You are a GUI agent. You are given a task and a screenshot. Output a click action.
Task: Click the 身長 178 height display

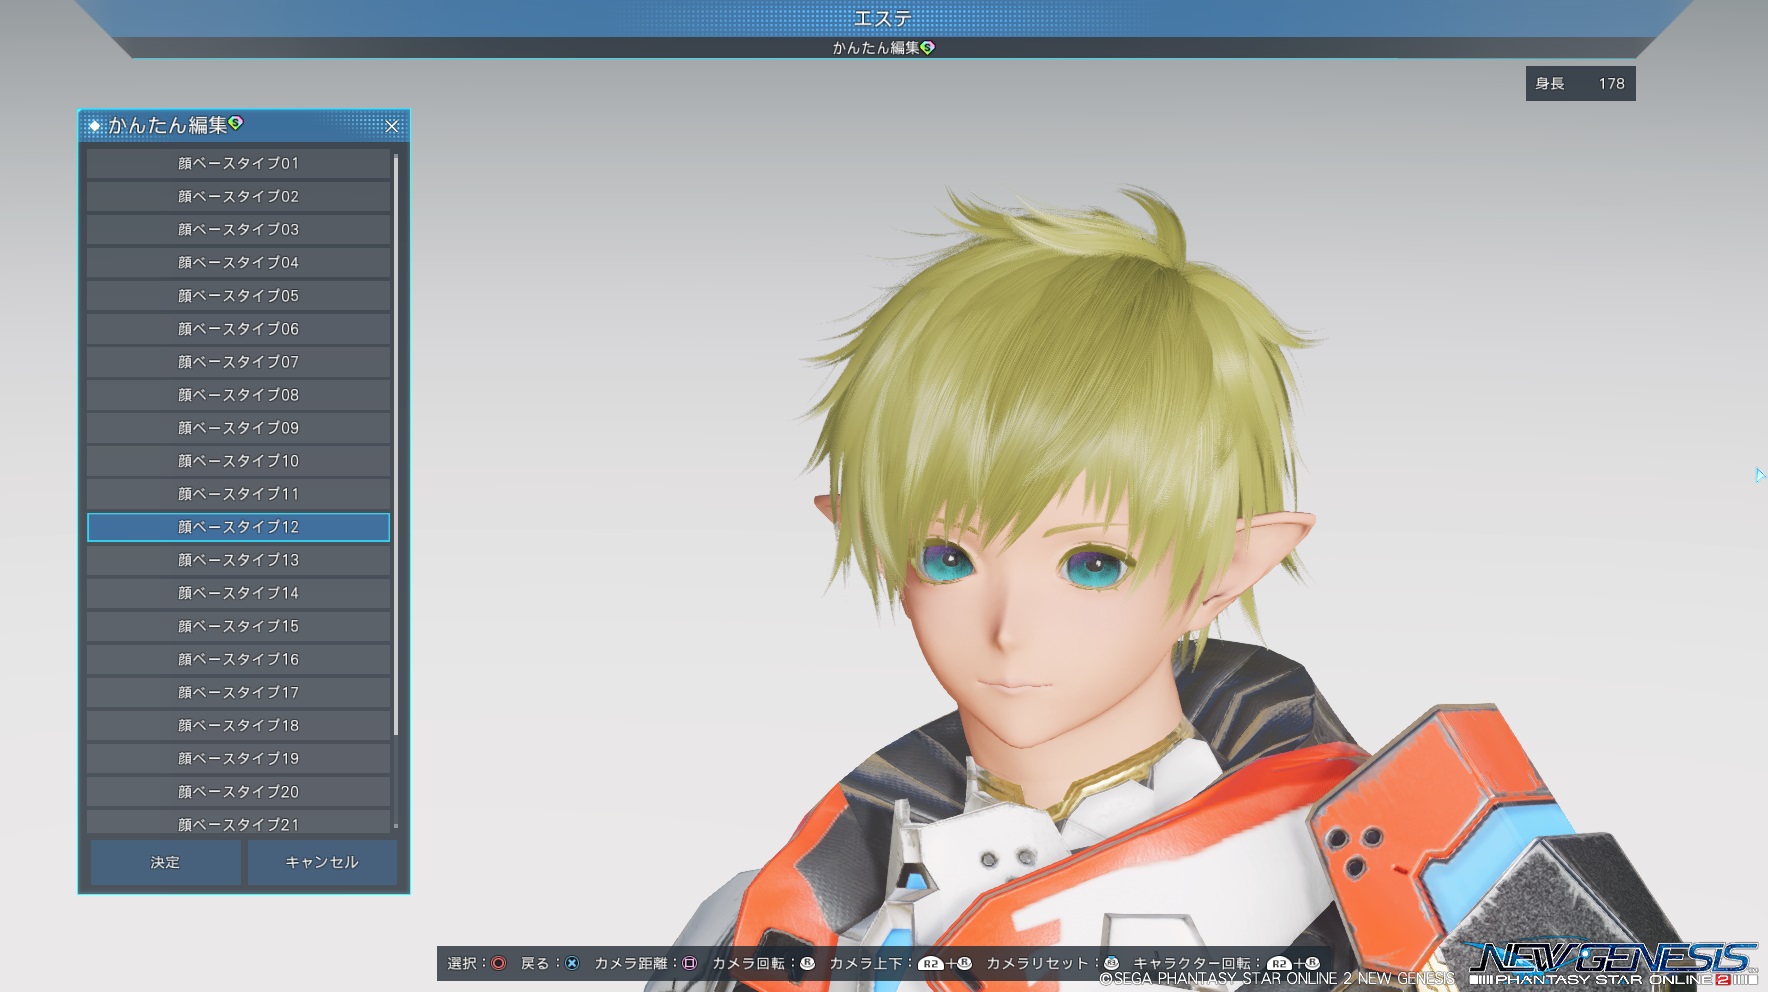[x=1580, y=84]
